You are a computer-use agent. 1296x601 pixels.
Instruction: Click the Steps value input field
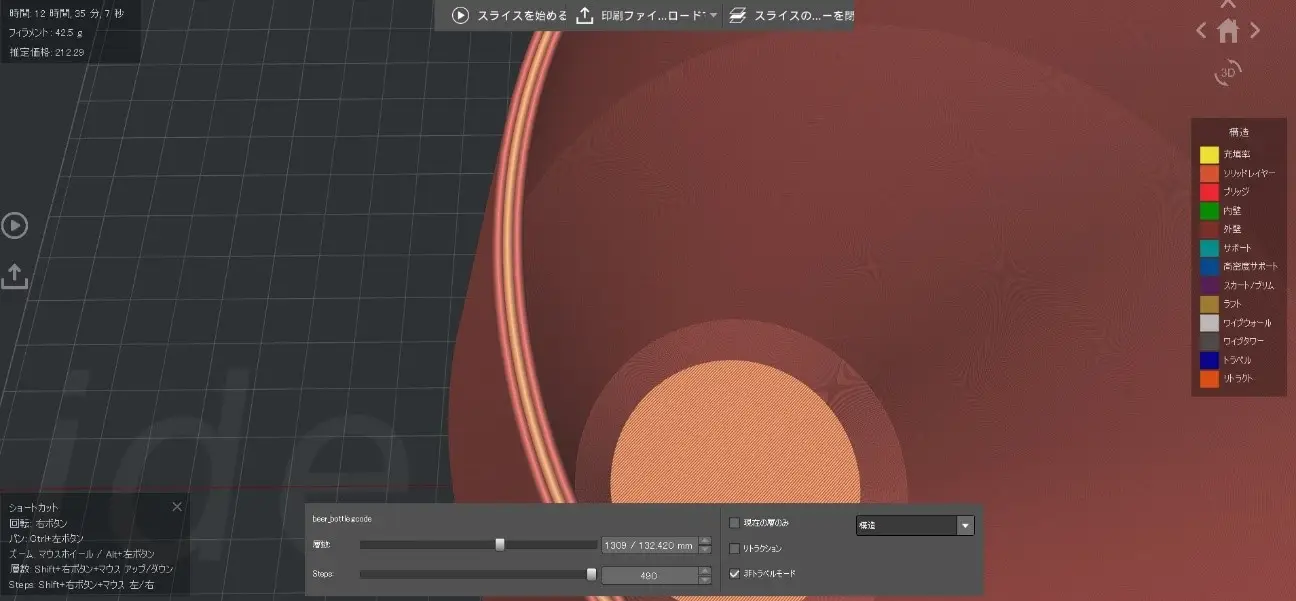pyautogui.click(x=648, y=575)
